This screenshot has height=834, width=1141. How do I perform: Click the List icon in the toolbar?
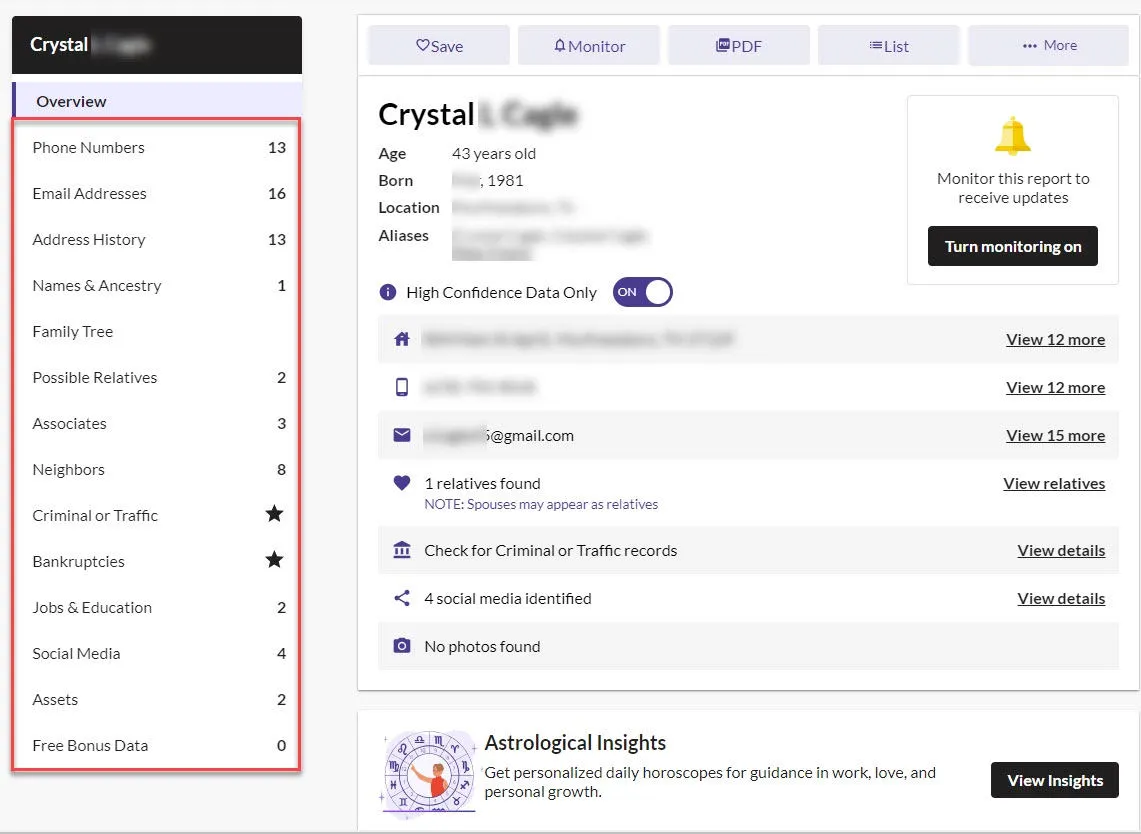click(871, 44)
